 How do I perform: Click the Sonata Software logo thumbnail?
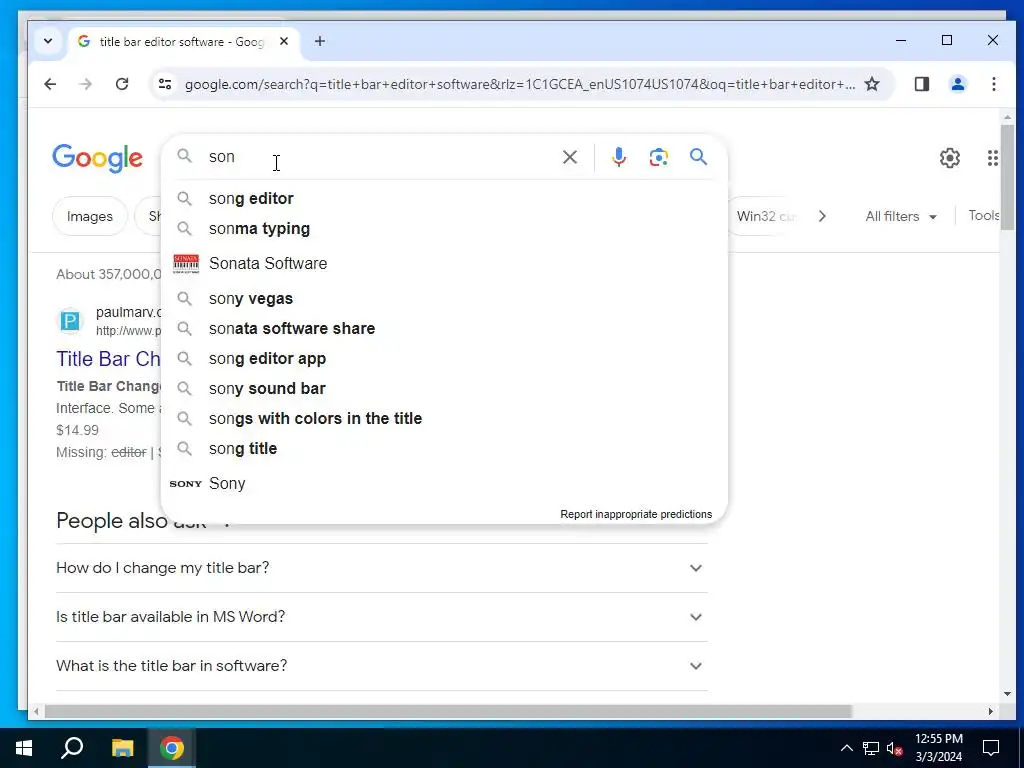pos(185,263)
